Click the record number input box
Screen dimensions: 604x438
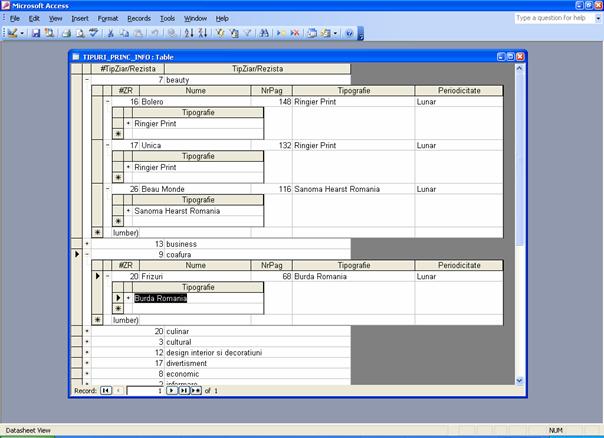(x=143, y=390)
